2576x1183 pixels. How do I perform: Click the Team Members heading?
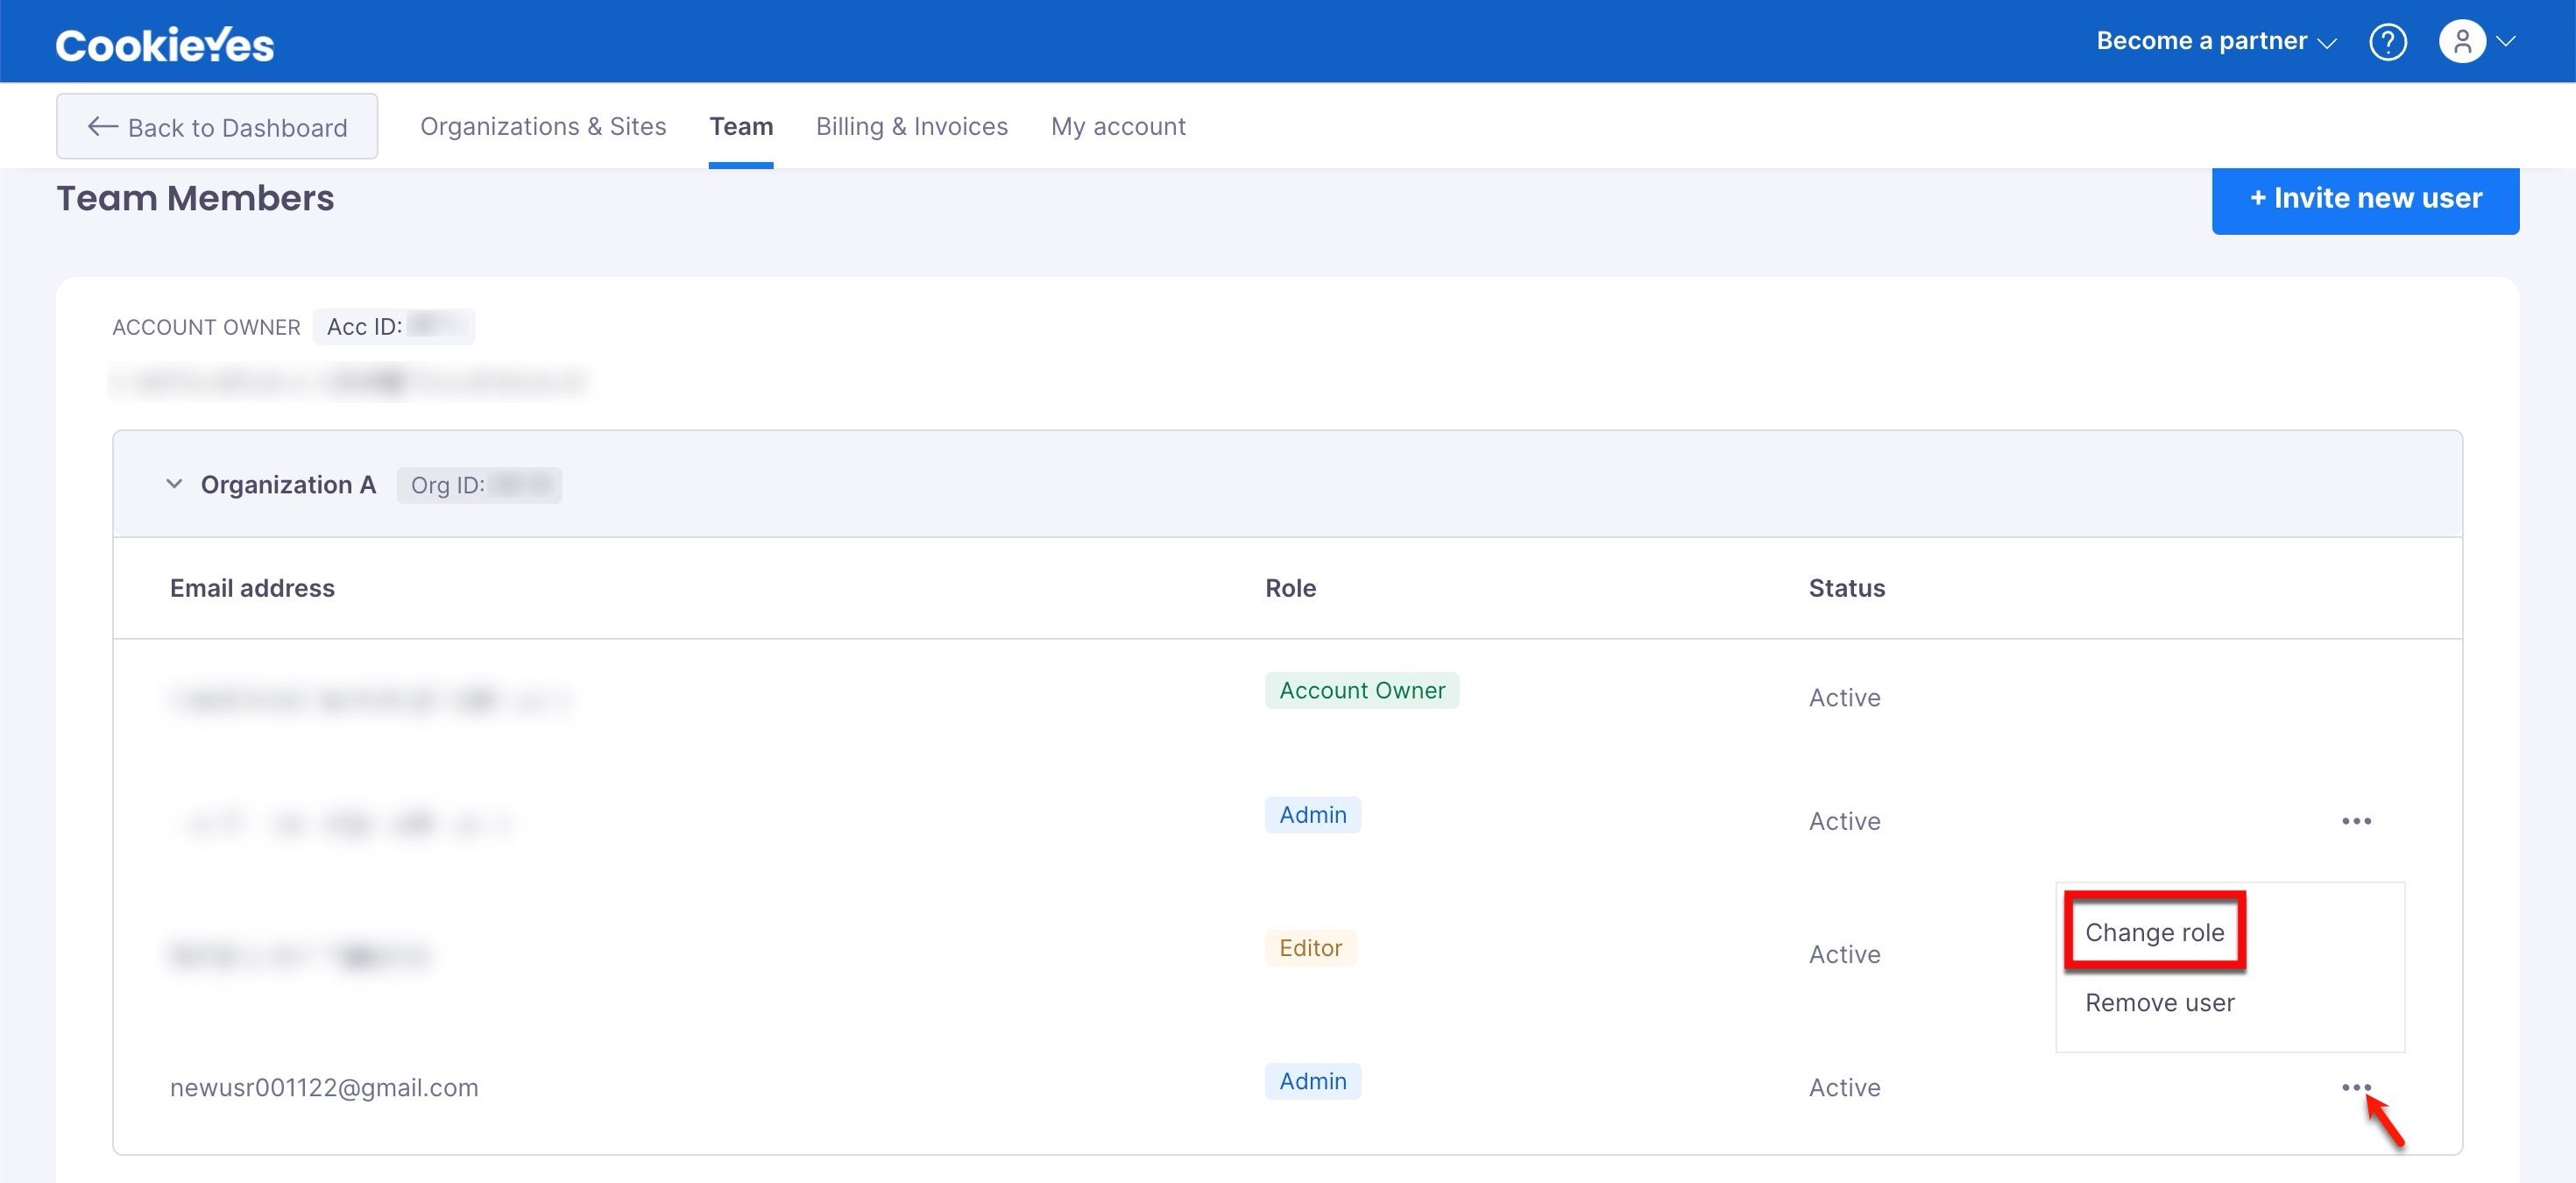195,198
